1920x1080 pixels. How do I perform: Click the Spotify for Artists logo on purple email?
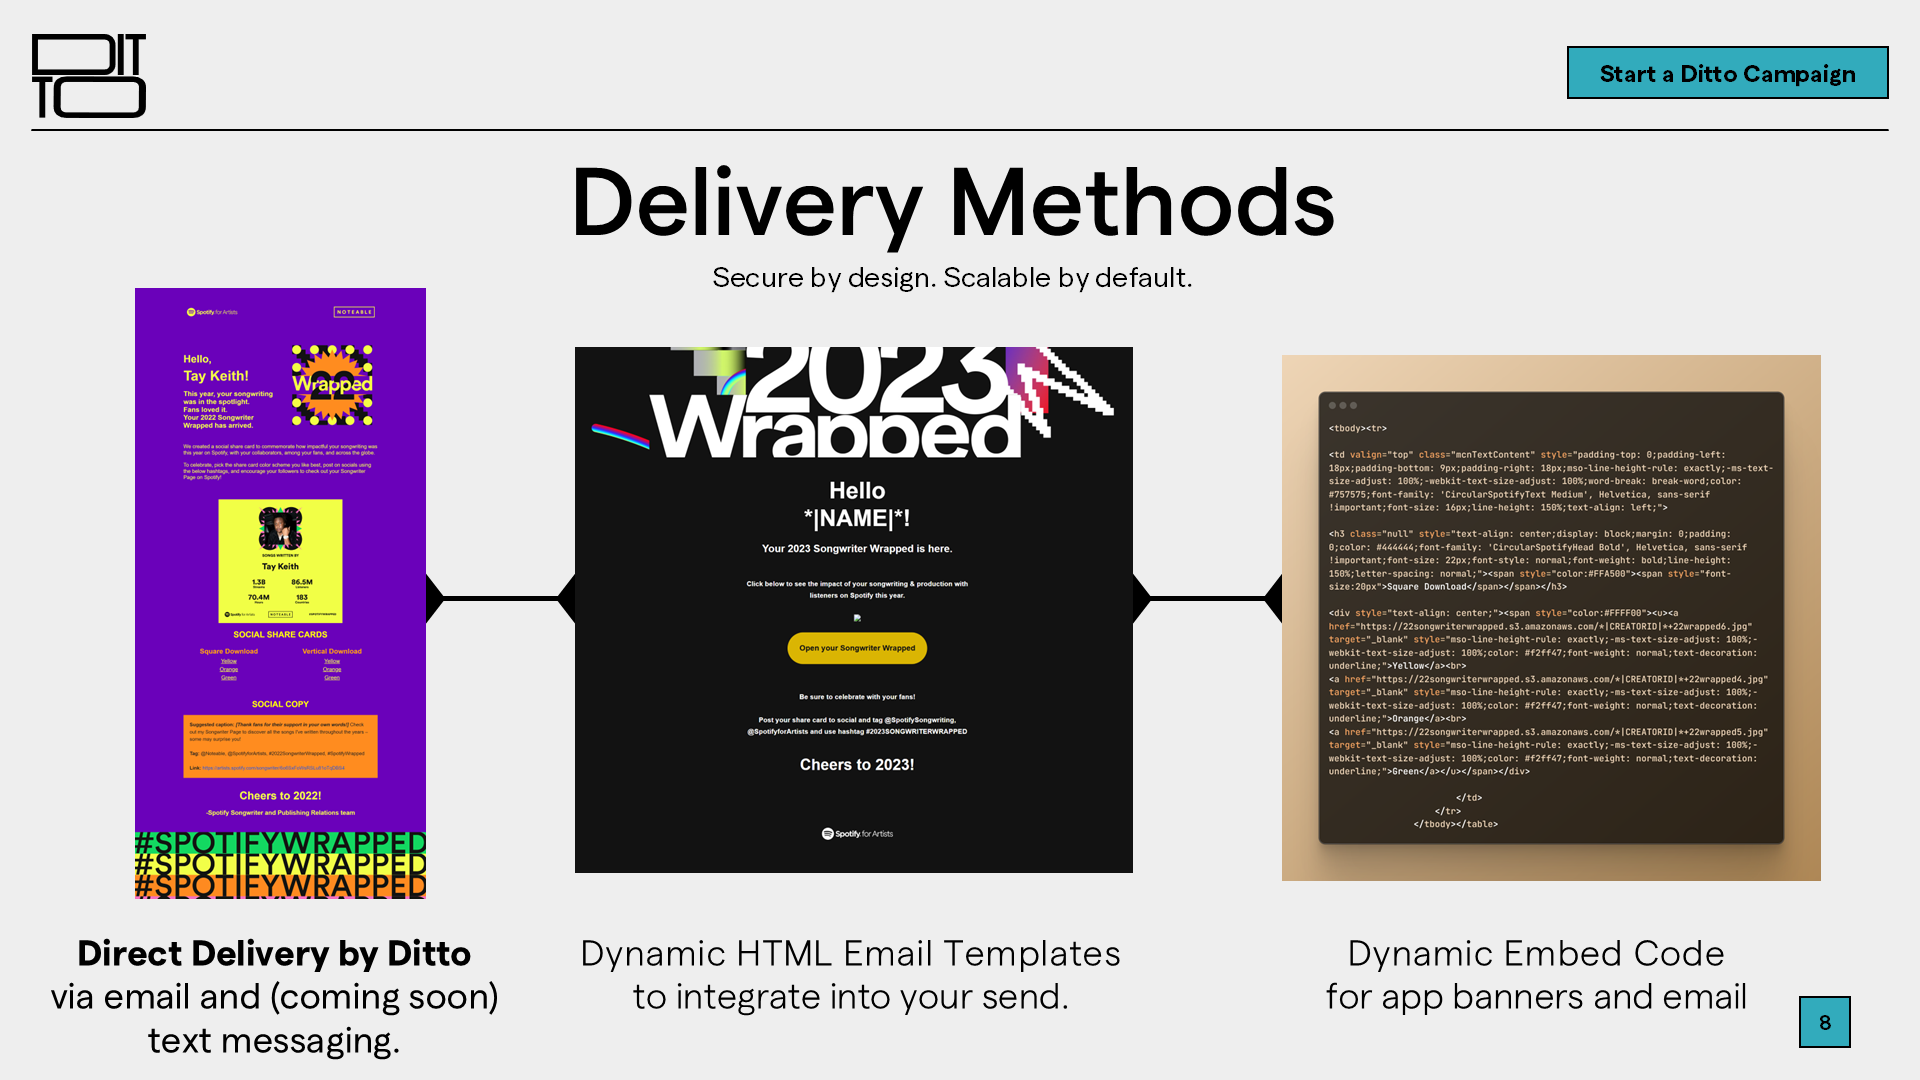212,312
